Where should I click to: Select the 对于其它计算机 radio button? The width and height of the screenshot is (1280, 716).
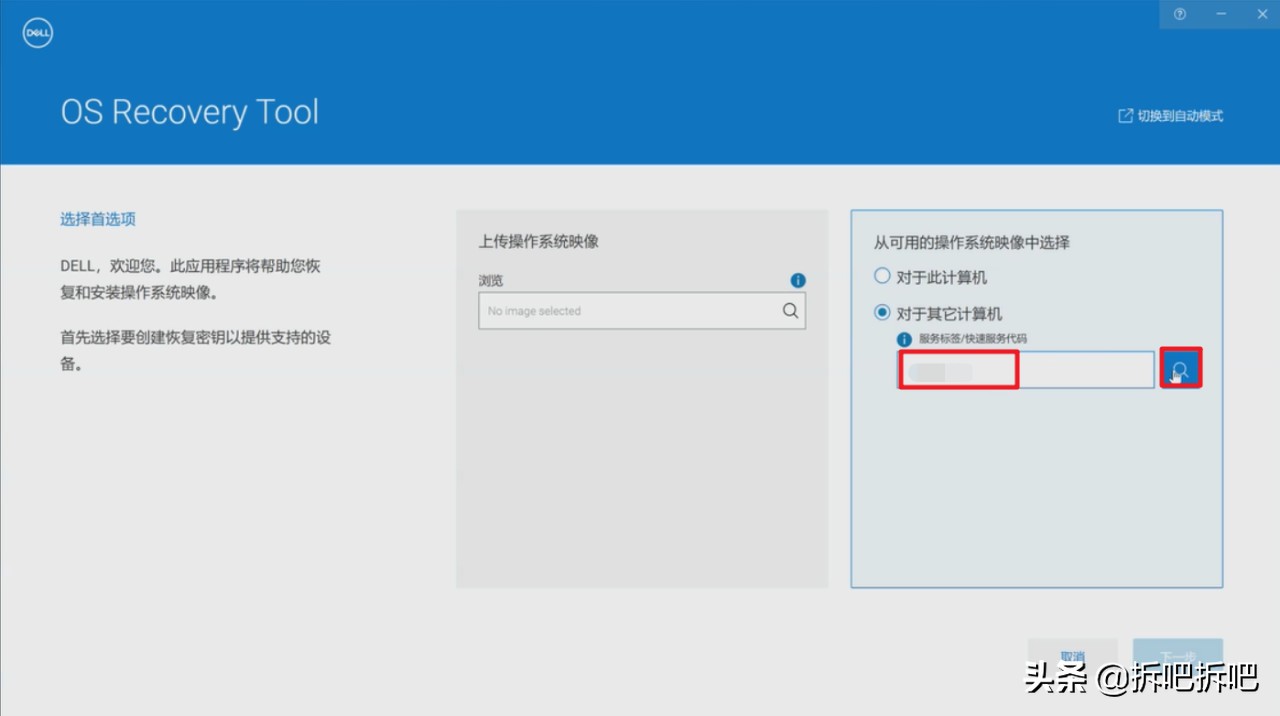tap(881, 312)
